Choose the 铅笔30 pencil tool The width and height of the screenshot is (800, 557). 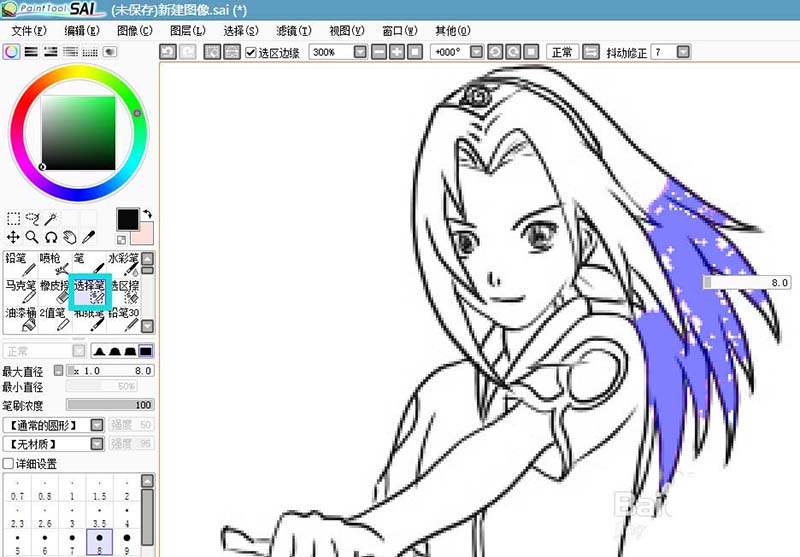pyautogui.click(x=123, y=319)
